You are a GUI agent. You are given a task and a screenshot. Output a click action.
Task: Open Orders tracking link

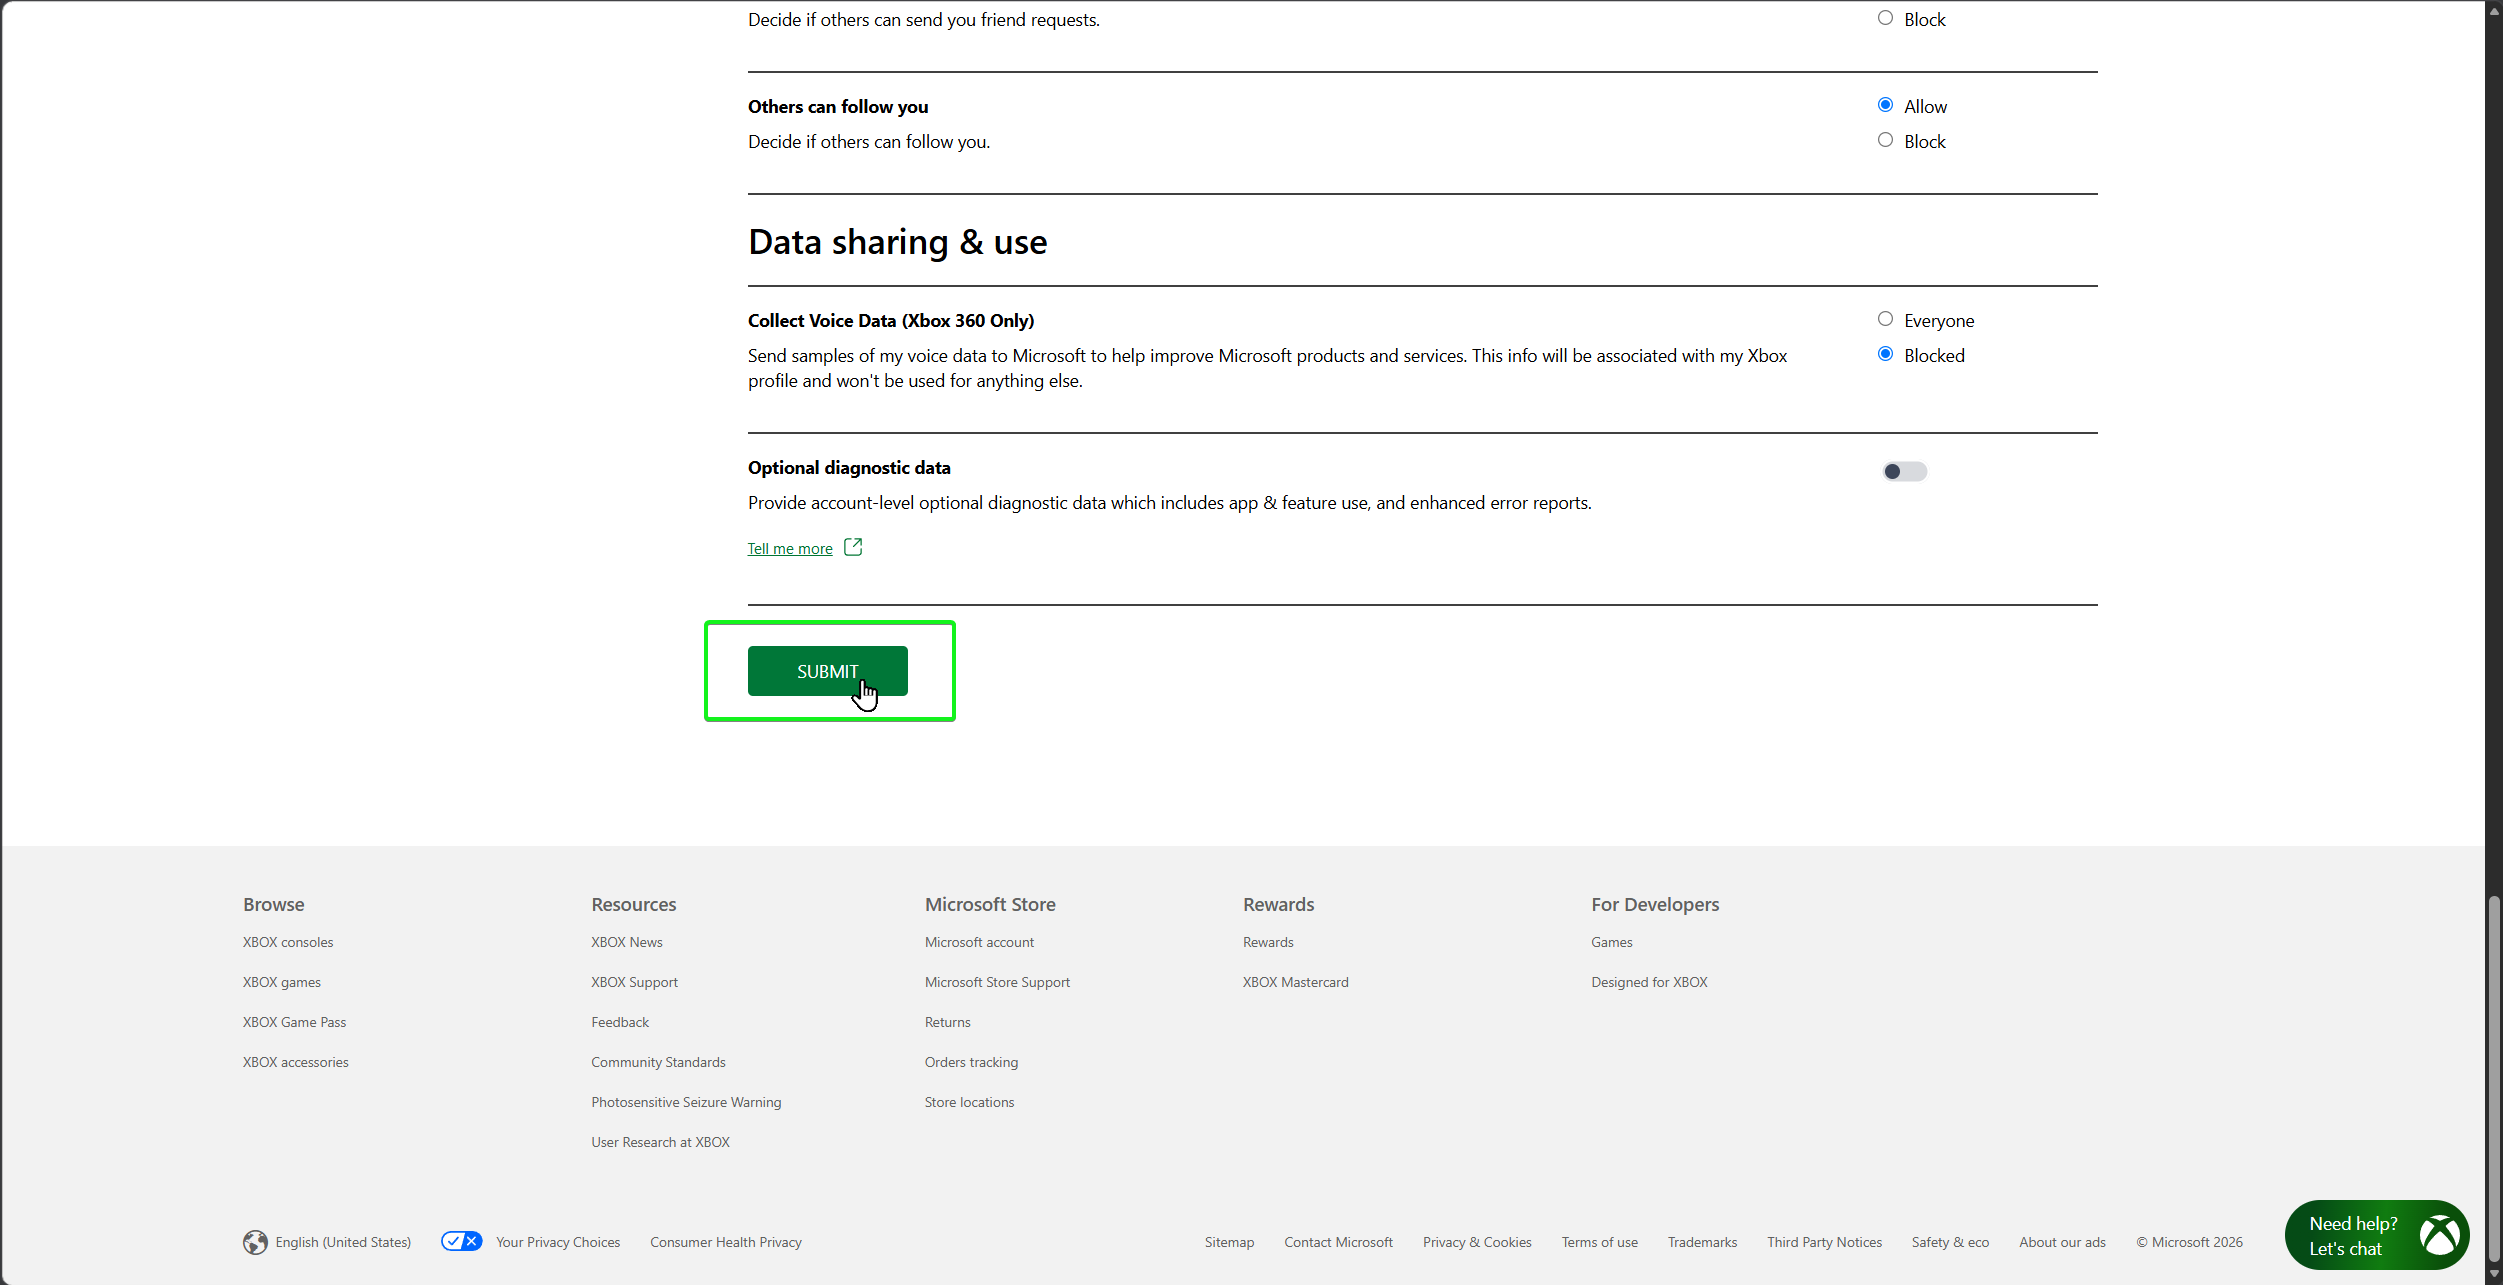coord(971,1062)
